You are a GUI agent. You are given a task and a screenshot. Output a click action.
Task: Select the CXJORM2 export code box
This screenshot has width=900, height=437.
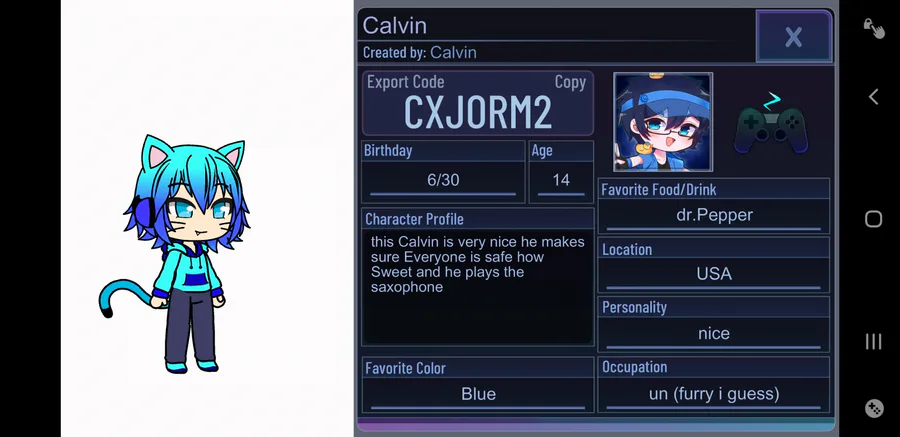coord(478,103)
